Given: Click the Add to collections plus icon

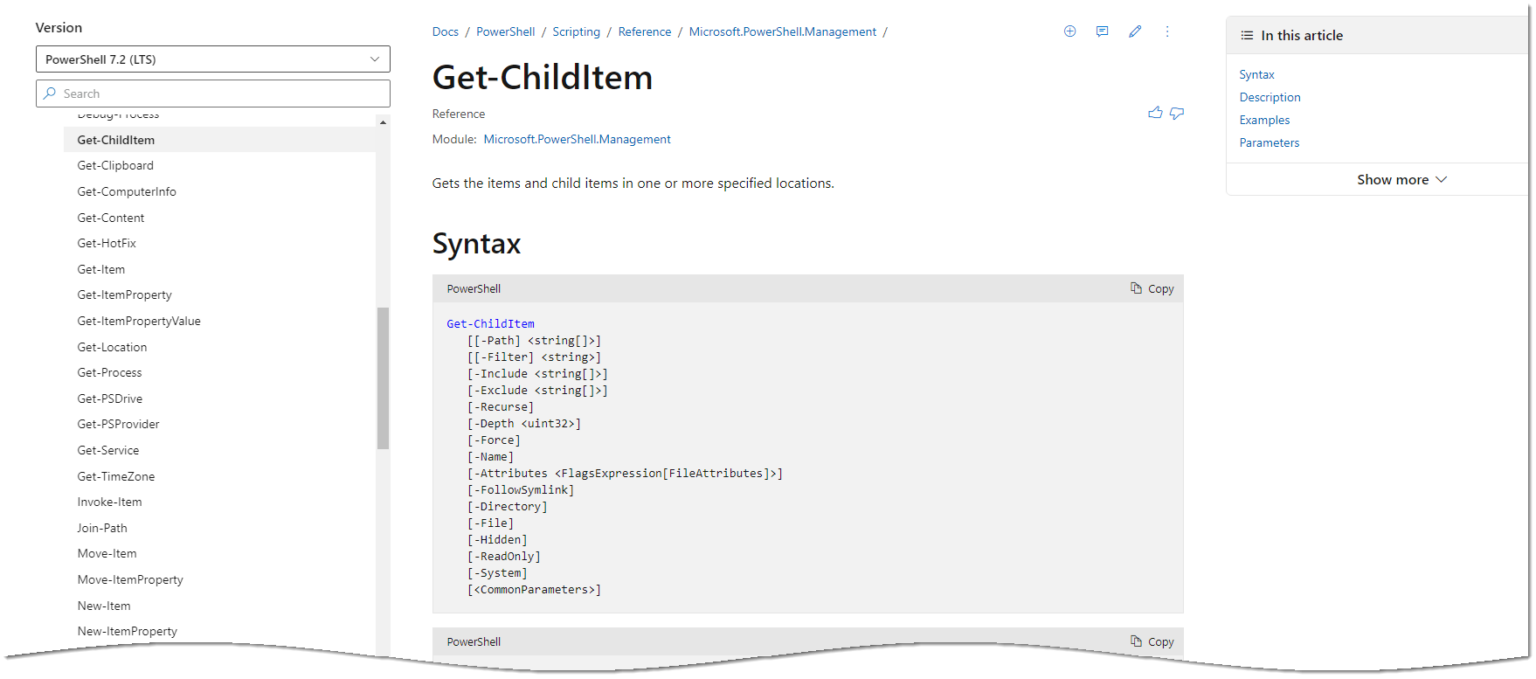Looking at the screenshot, I should pyautogui.click(x=1069, y=31).
